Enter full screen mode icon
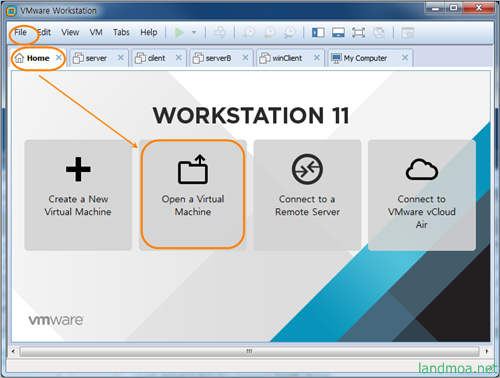 click(x=358, y=33)
